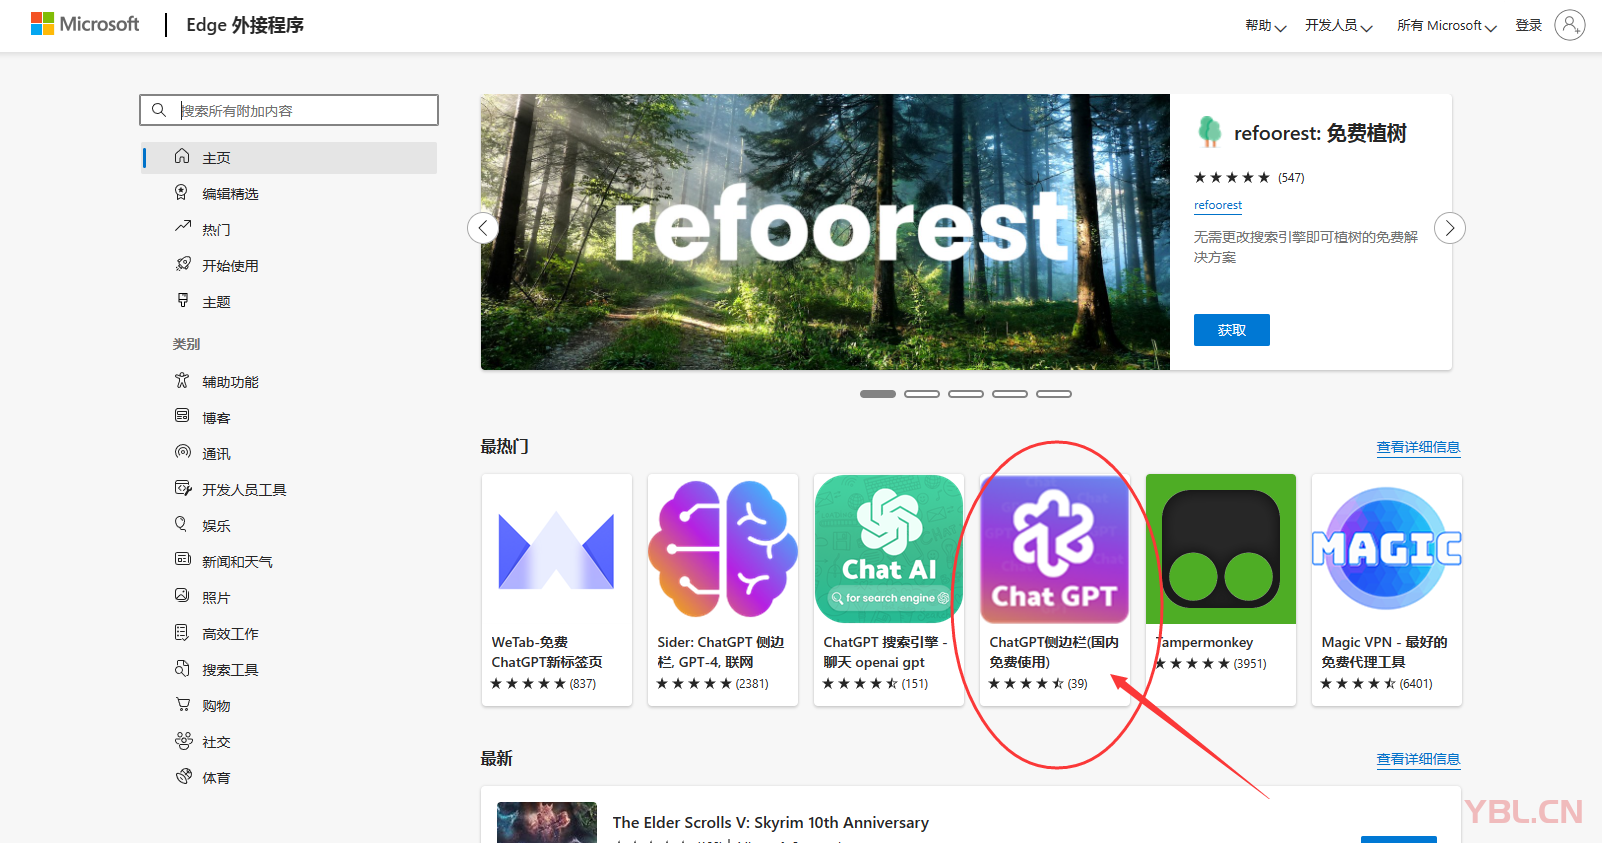This screenshot has width=1602, height=843.
Task: Open the user account sign-in icon
Action: pos(1569,25)
